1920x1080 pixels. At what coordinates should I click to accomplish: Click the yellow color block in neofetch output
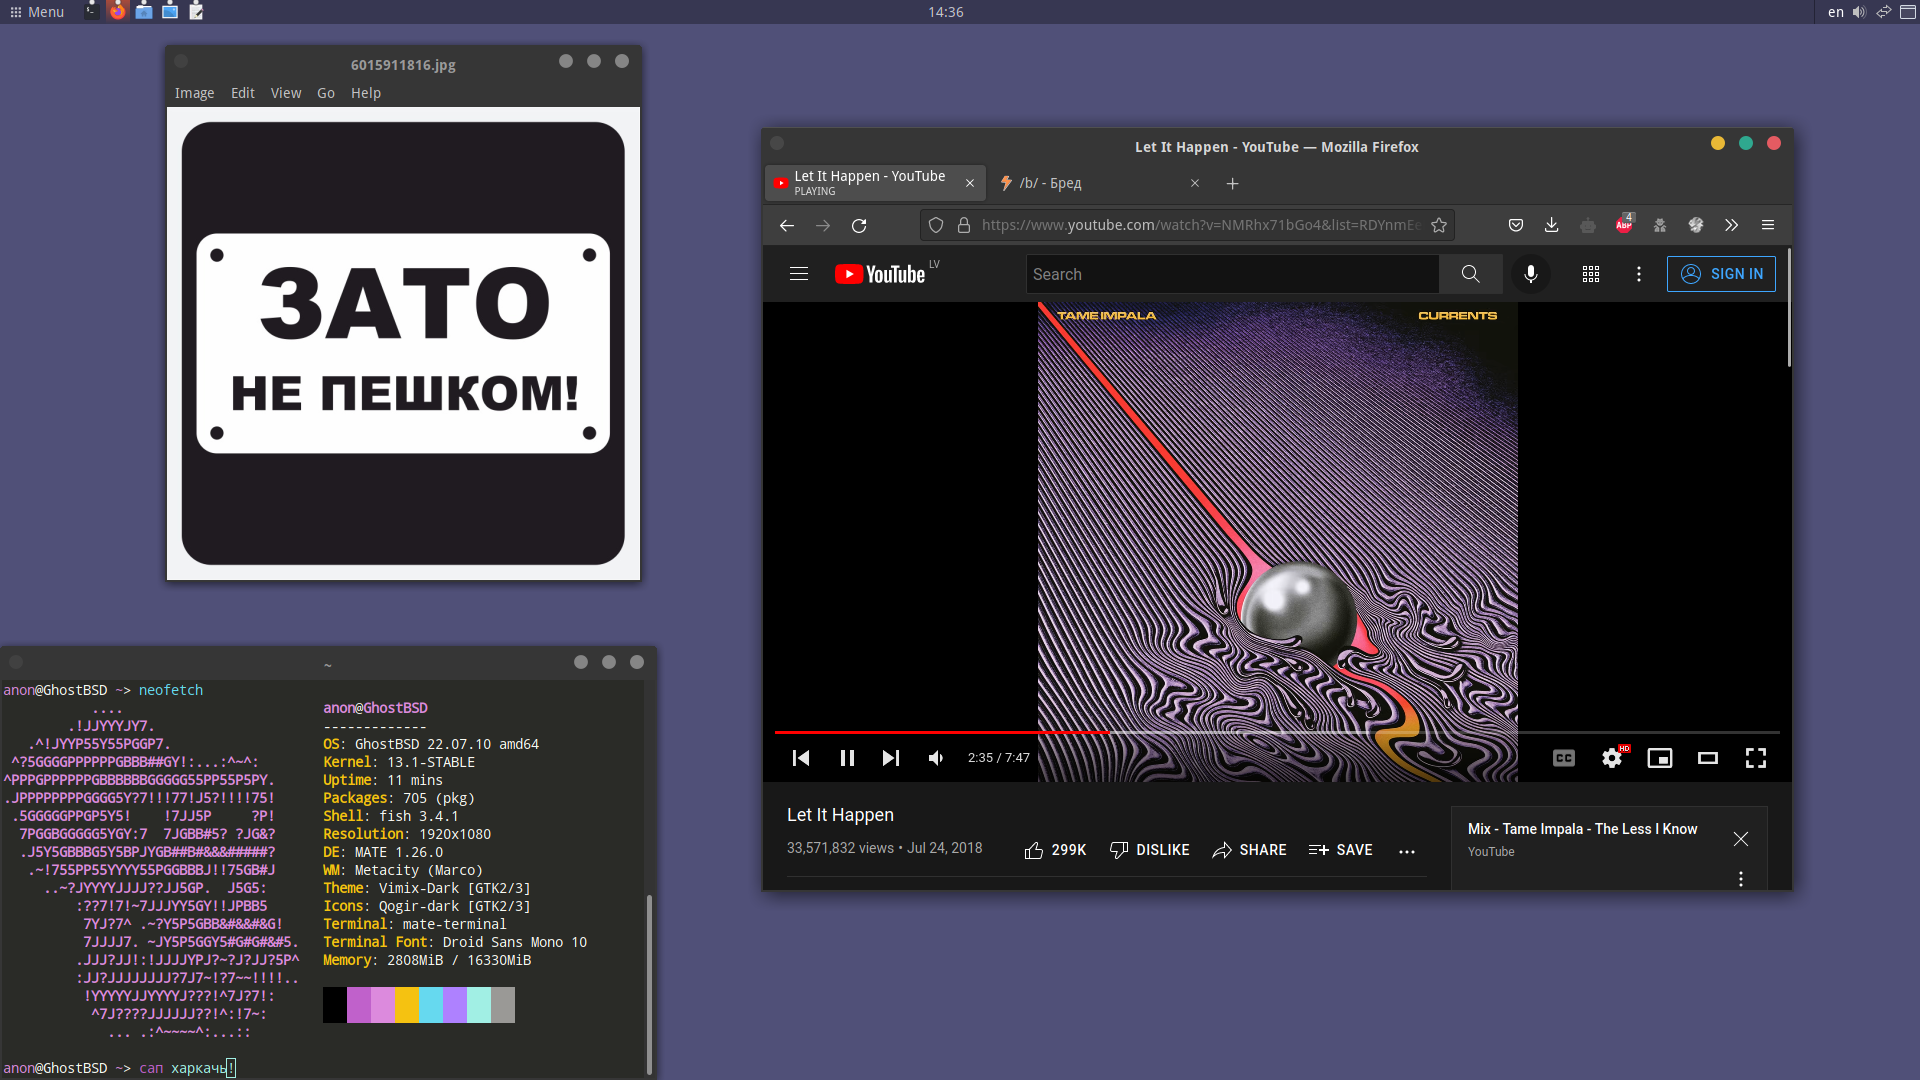pos(407,1005)
